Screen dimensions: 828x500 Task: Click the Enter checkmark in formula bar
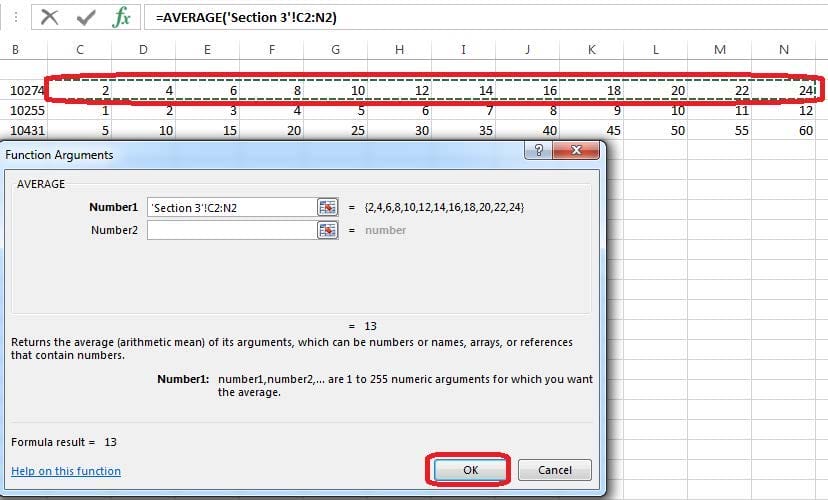(86, 18)
